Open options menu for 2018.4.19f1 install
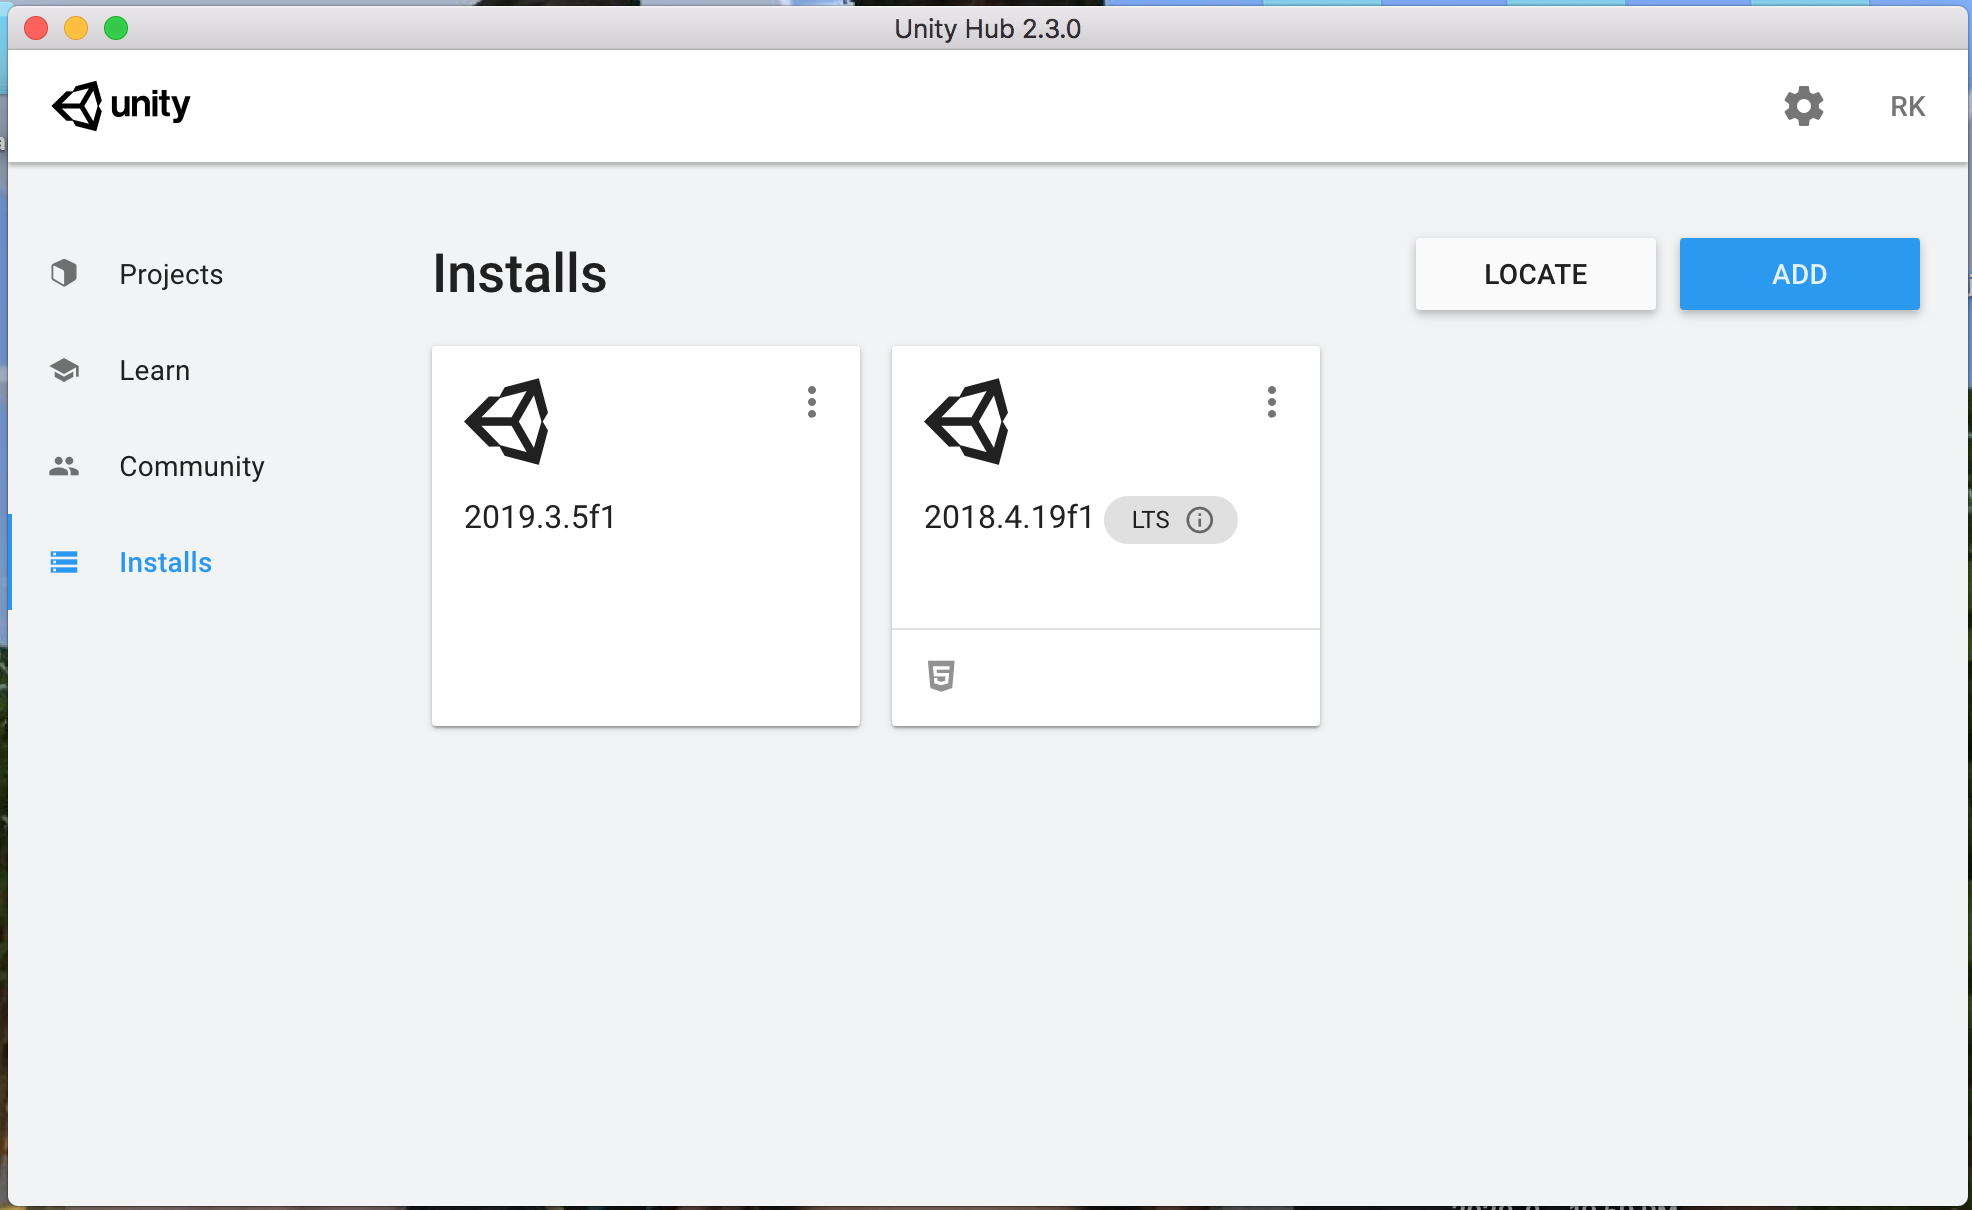This screenshot has height=1210, width=1972. [1272, 402]
